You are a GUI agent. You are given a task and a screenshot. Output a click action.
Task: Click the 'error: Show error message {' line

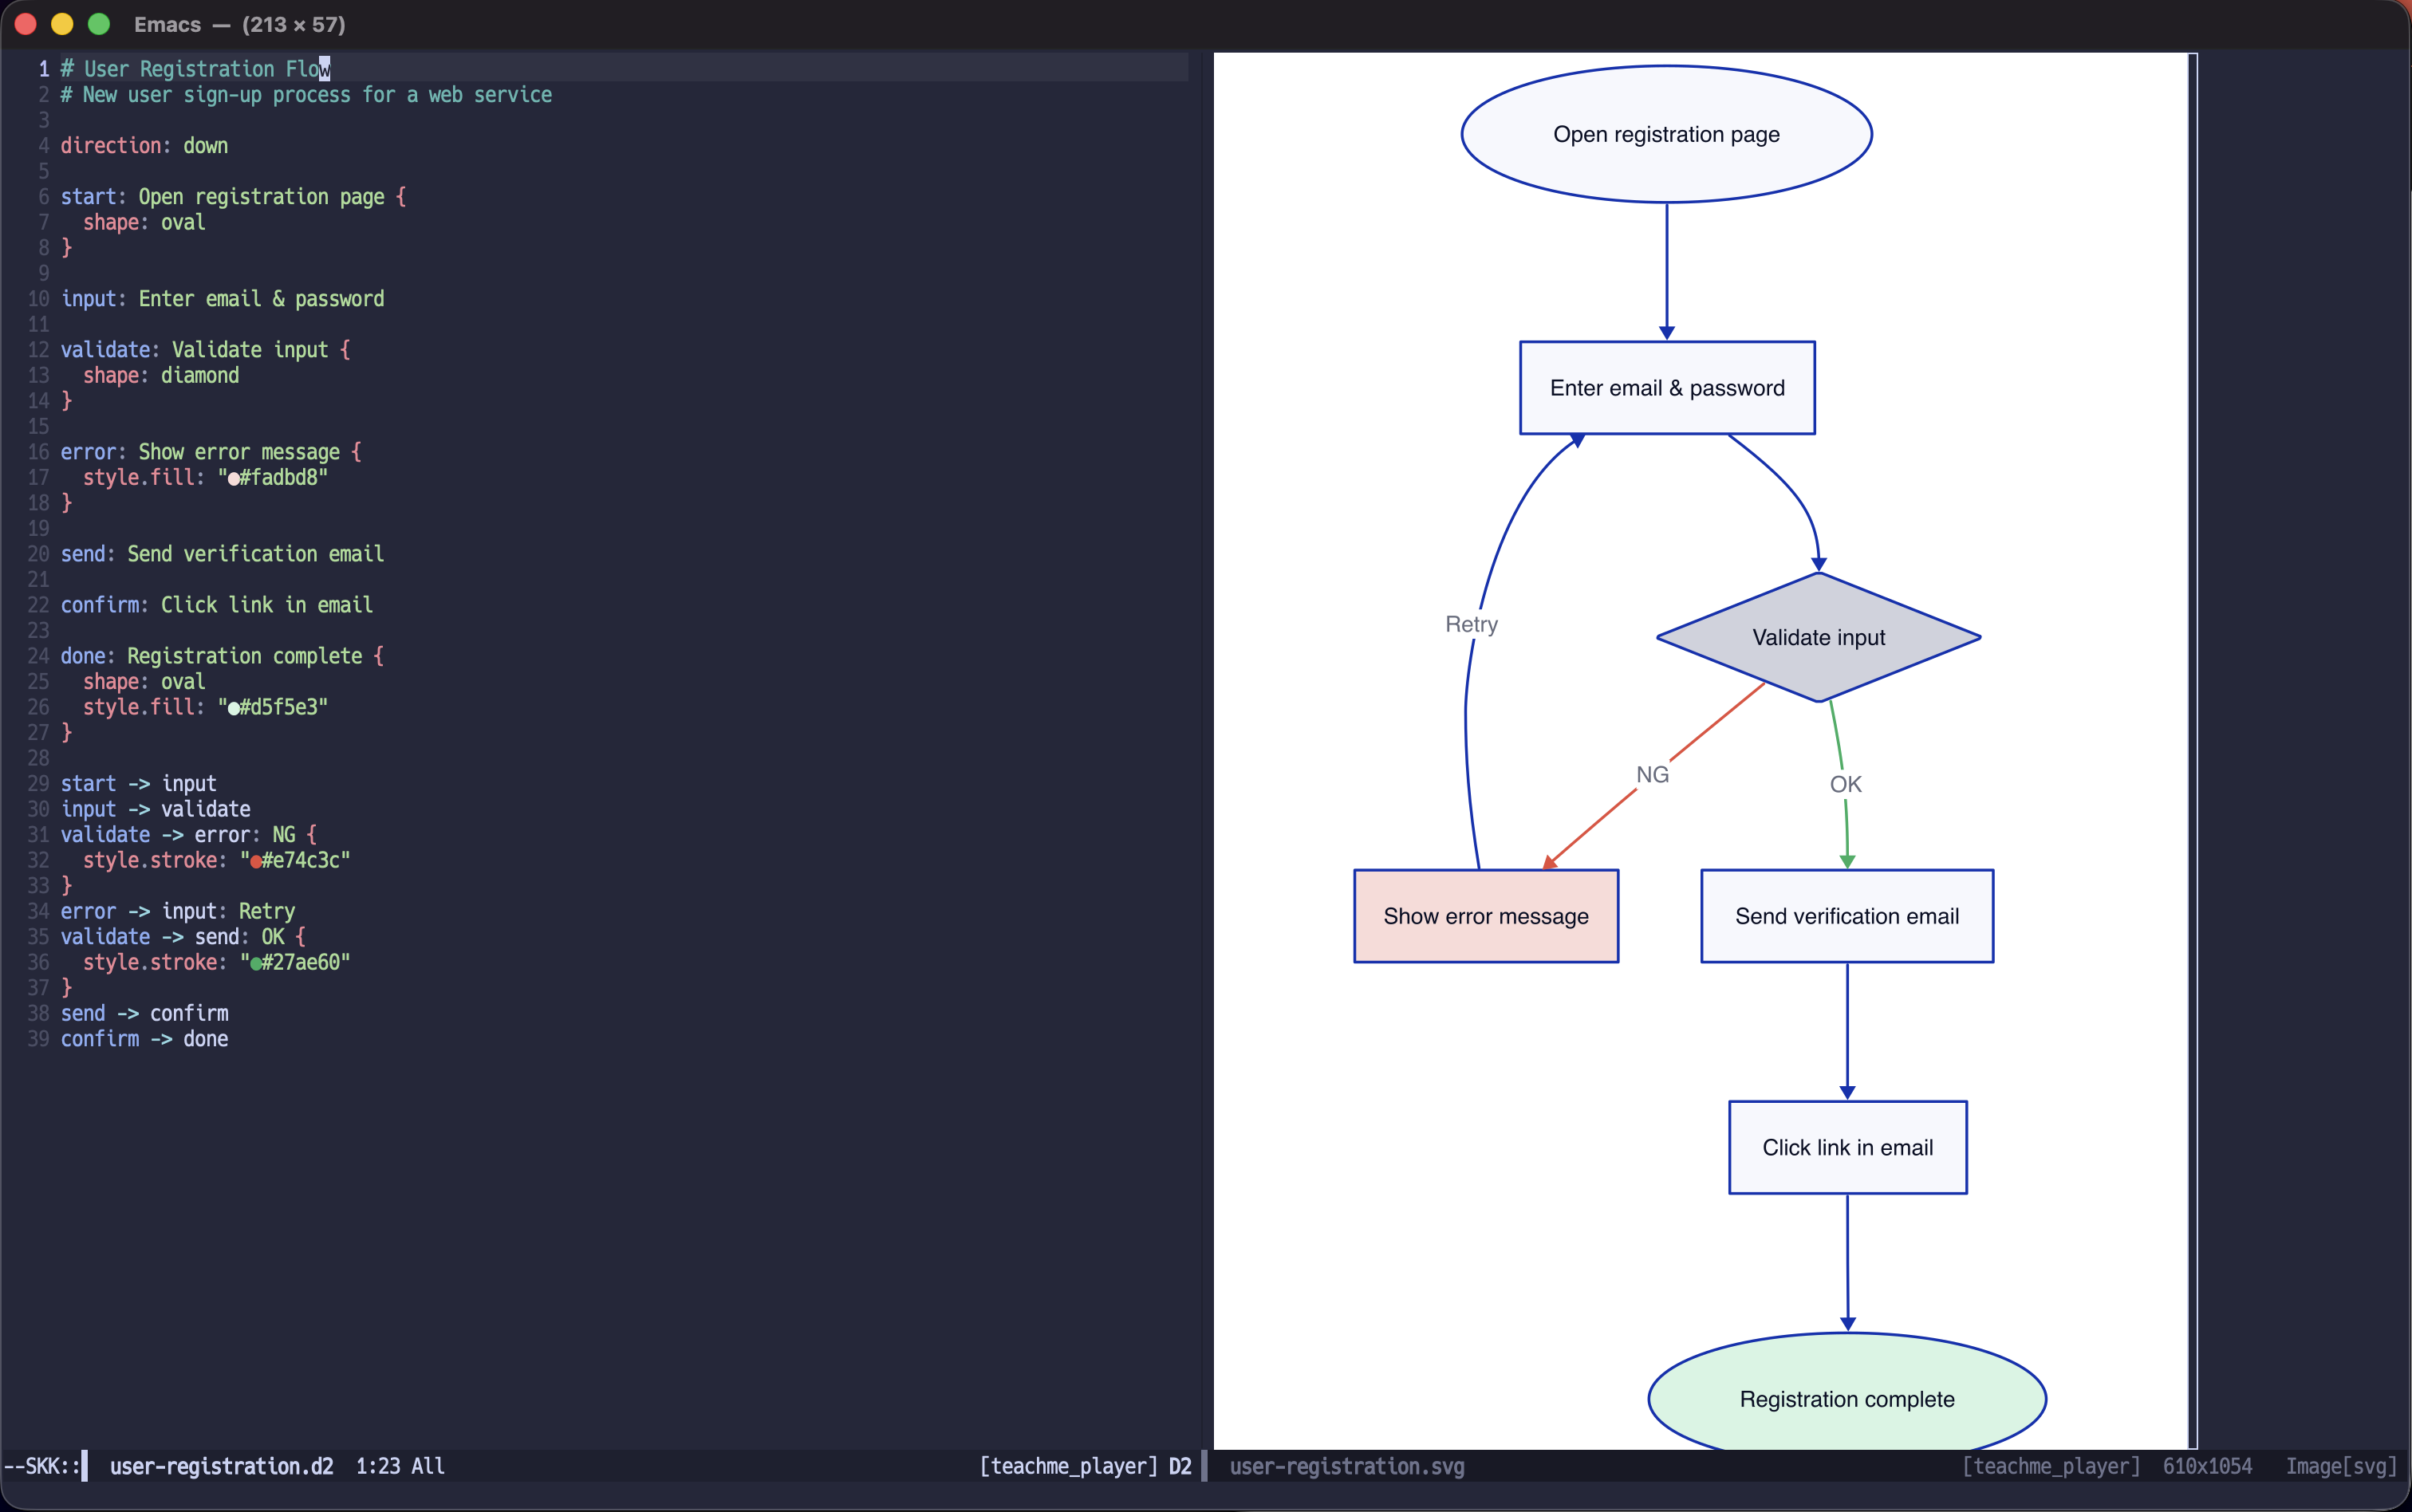(x=211, y=452)
